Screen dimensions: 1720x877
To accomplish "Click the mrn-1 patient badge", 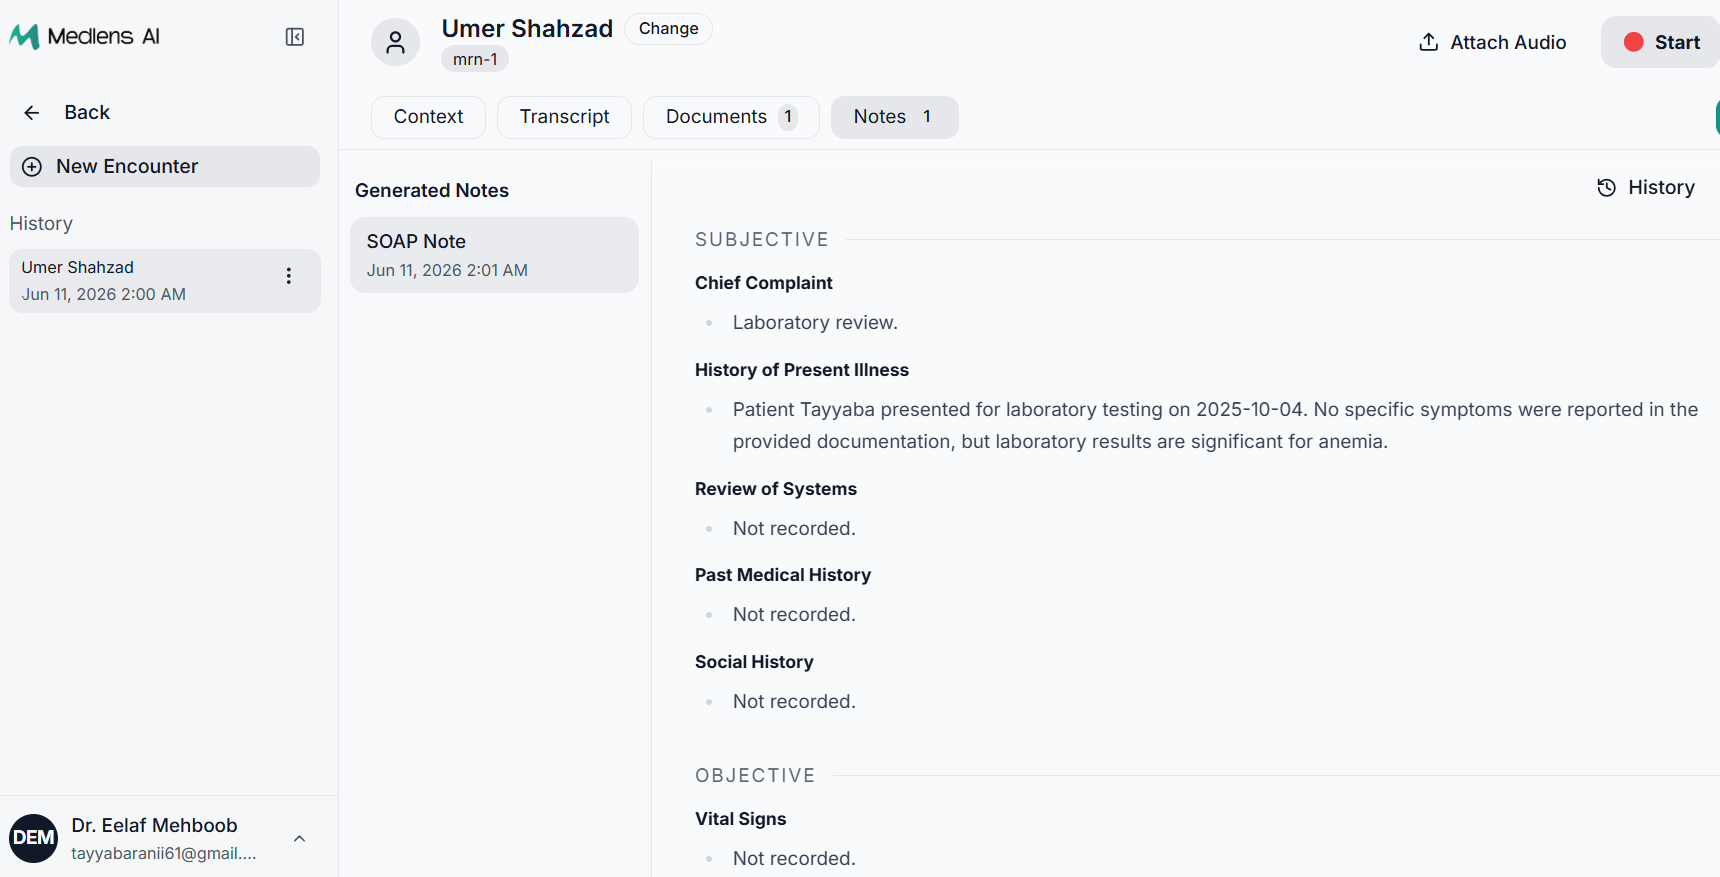I will point(475,59).
